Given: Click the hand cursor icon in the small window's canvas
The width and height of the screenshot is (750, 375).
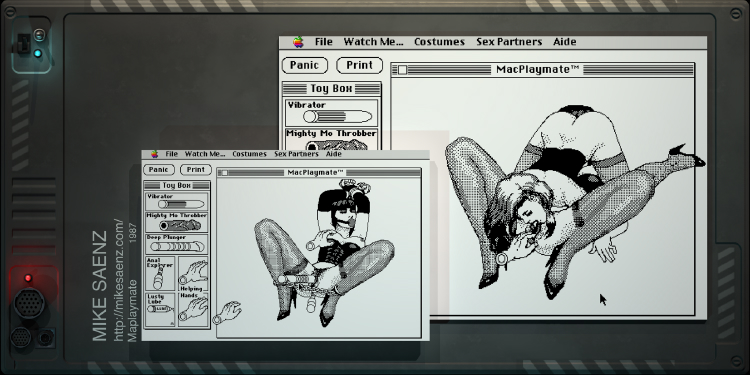Looking at the screenshot, I should (x=228, y=313).
